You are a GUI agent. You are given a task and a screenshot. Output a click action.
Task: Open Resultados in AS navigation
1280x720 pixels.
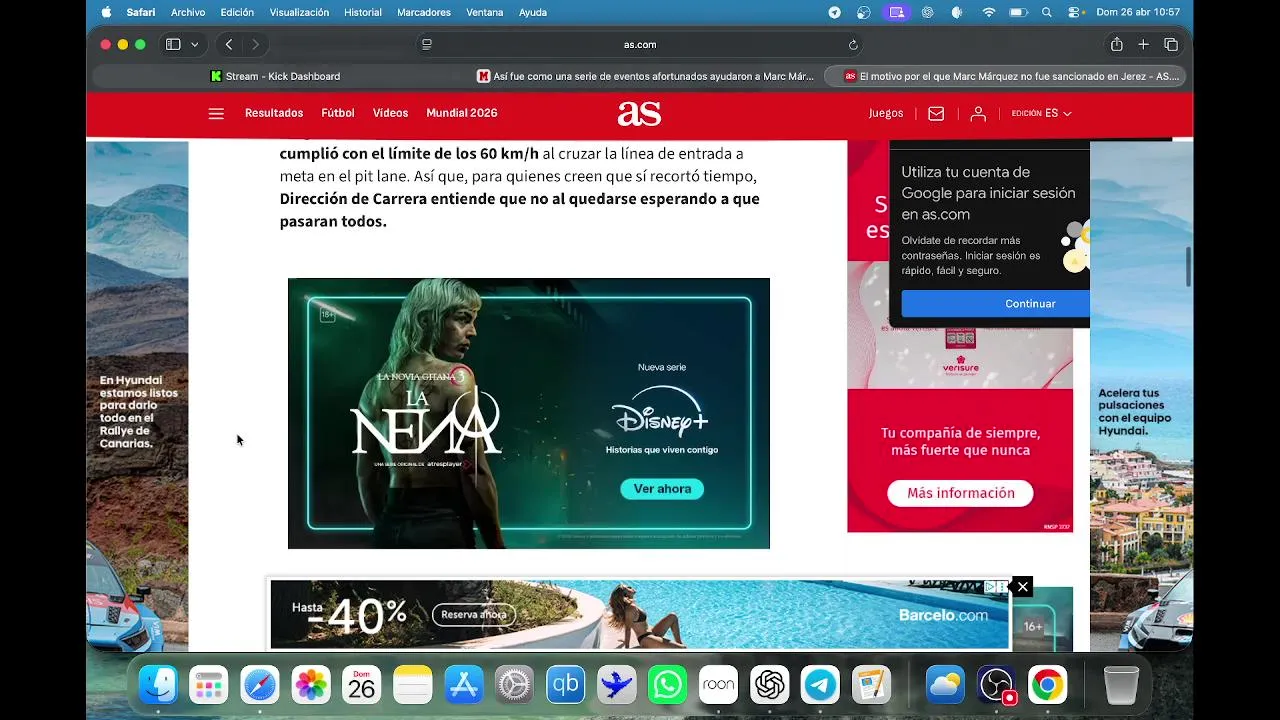pyautogui.click(x=274, y=113)
